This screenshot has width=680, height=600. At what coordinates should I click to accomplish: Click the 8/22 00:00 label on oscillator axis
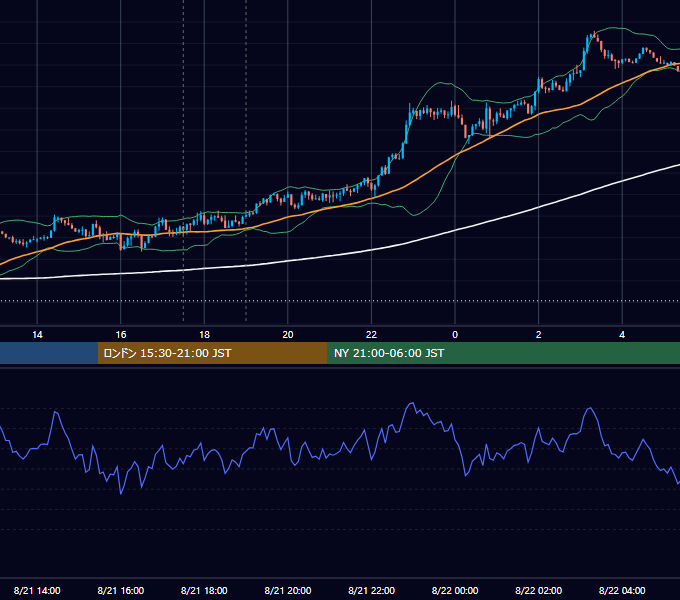coord(455,590)
